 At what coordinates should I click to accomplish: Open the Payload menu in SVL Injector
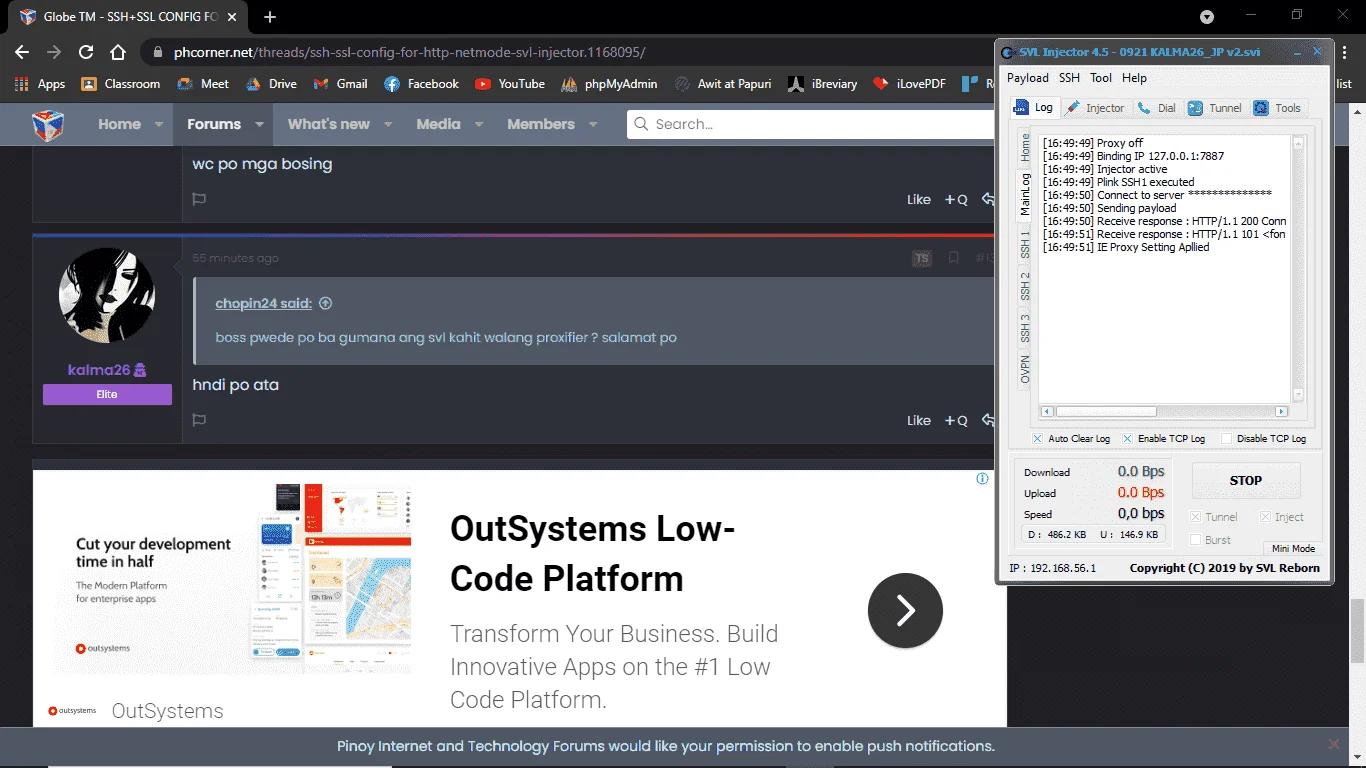tap(1028, 78)
